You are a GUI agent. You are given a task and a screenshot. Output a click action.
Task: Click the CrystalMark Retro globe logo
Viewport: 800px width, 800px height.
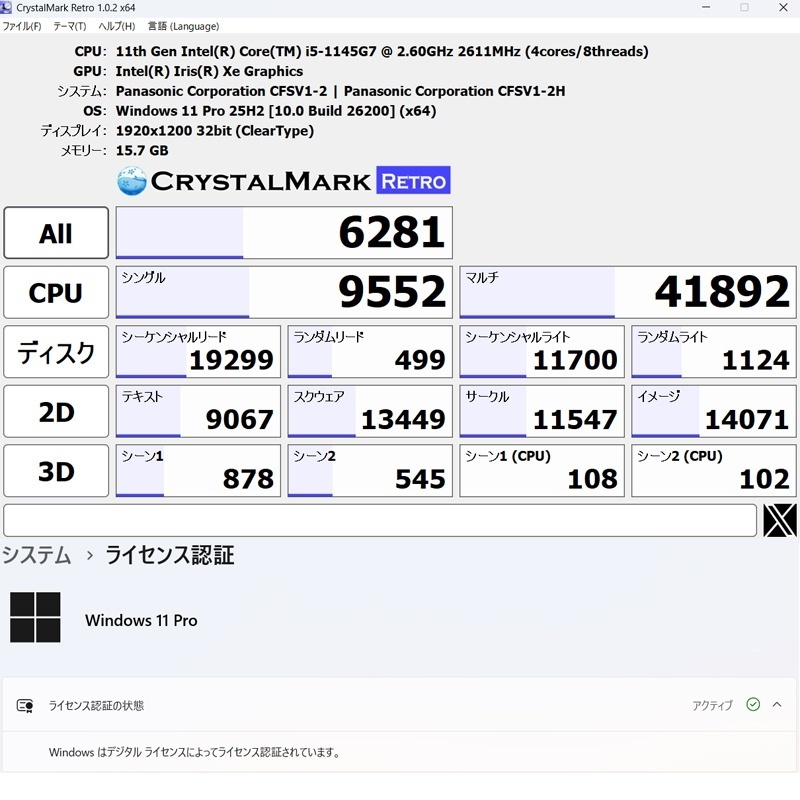(x=132, y=181)
